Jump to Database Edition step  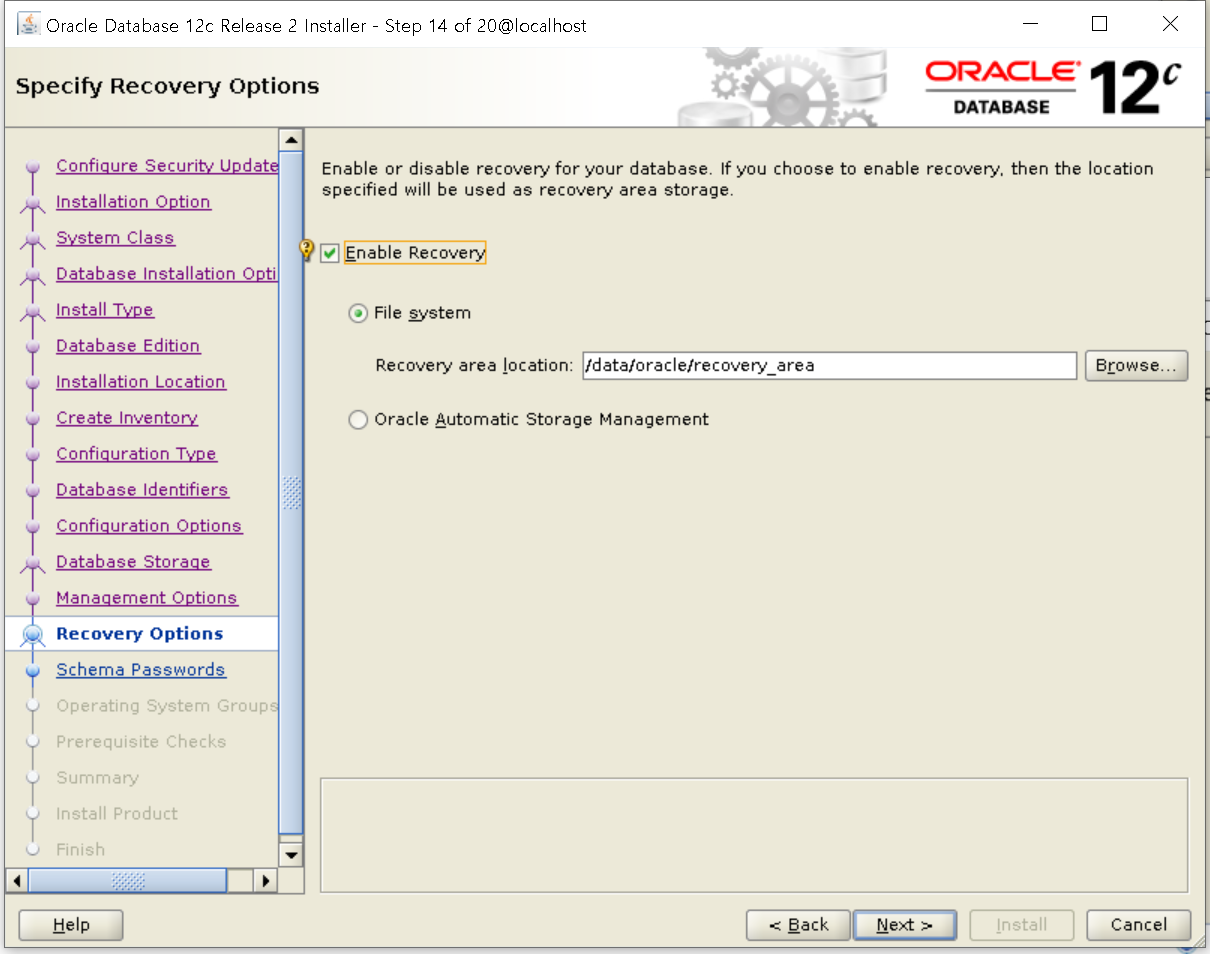[128, 346]
